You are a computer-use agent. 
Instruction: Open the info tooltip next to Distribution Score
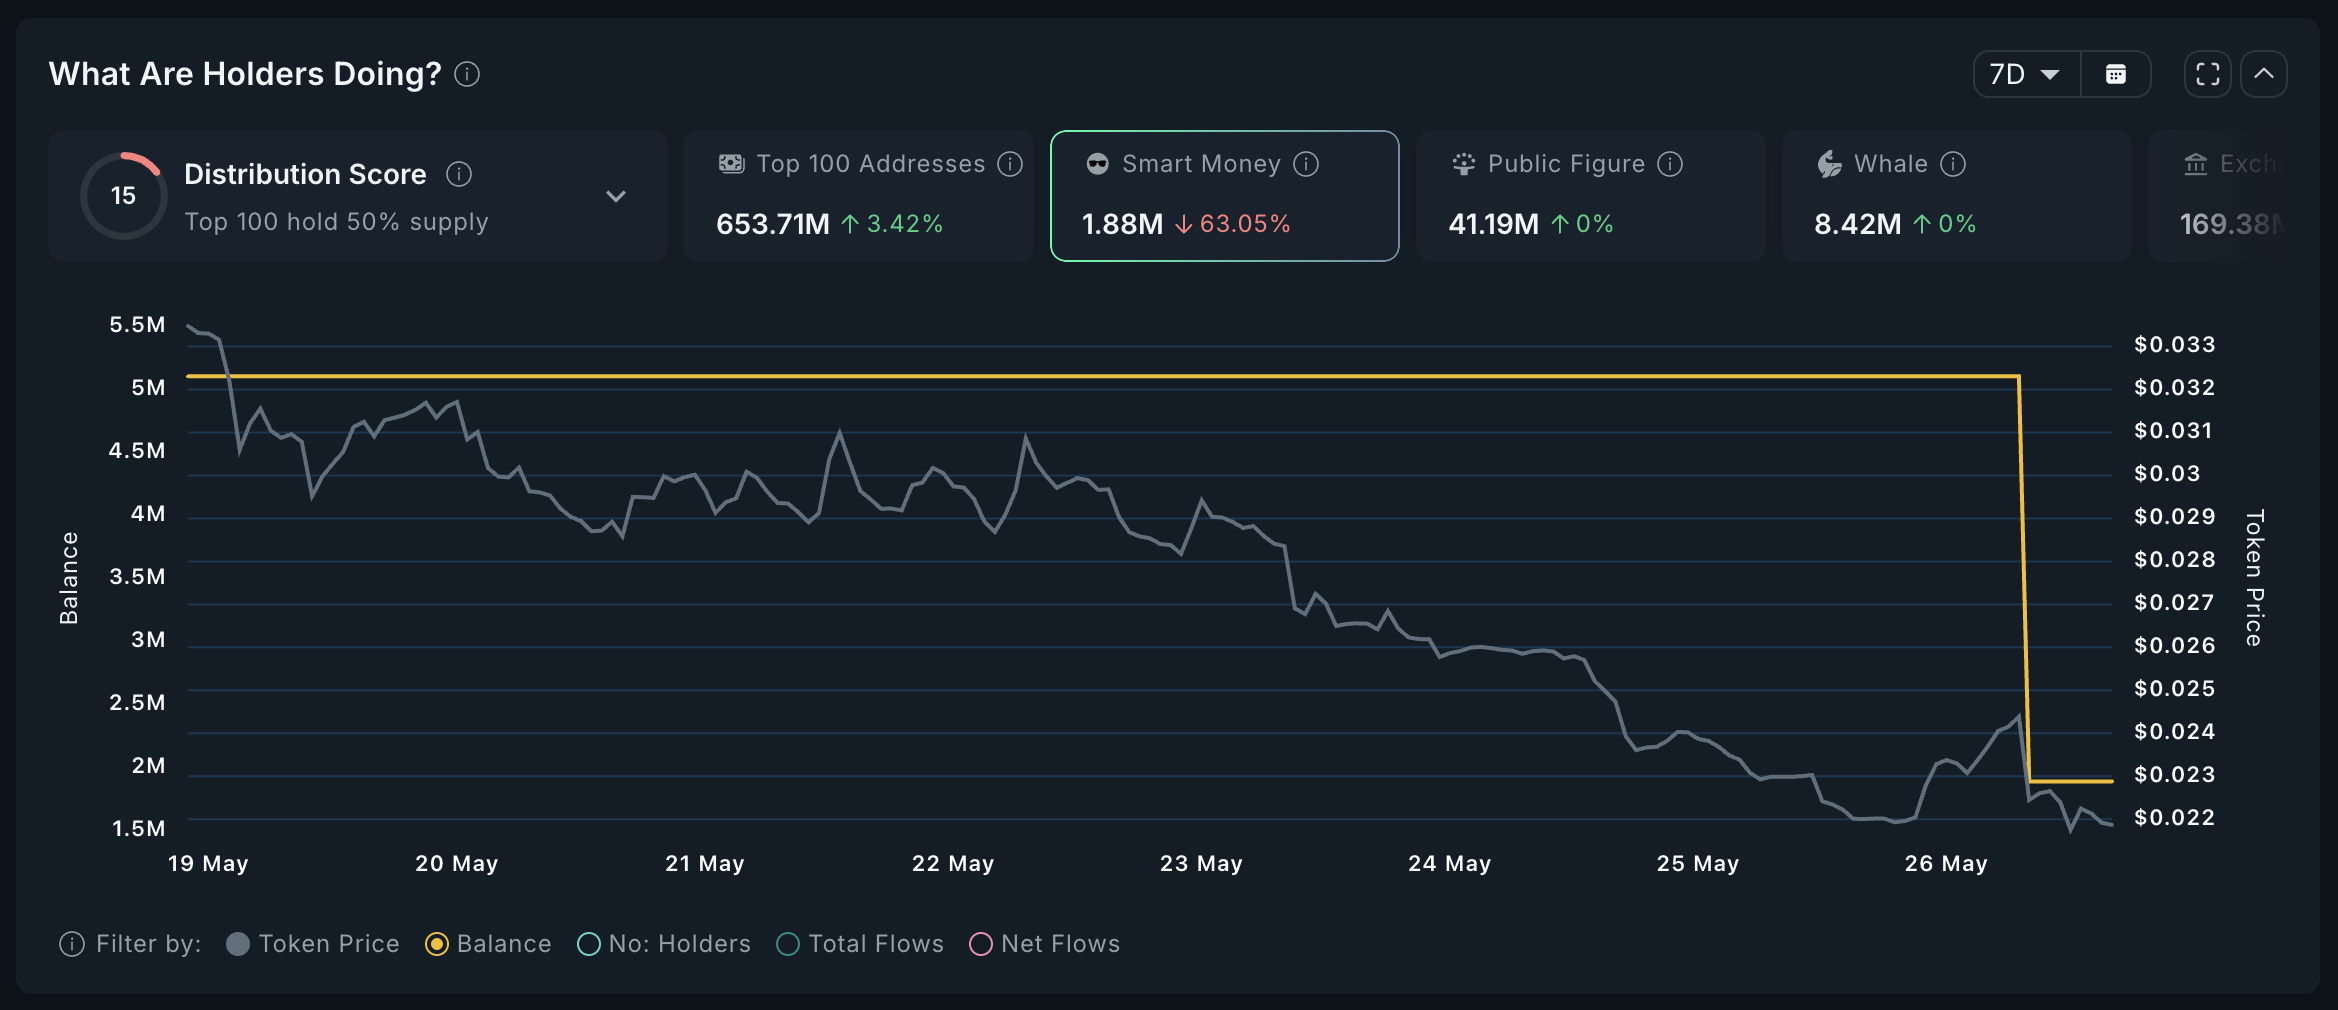[459, 174]
